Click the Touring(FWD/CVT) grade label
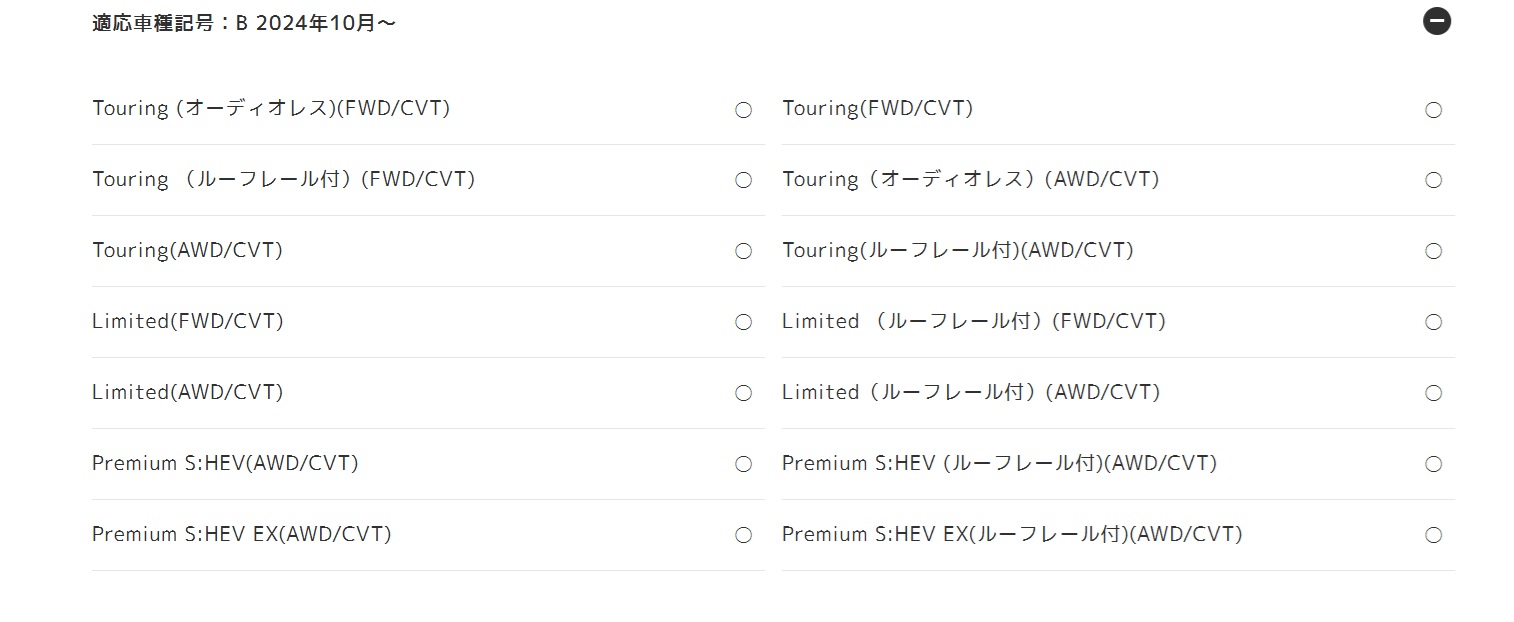This screenshot has height=622, width=1514. [877, 109]
